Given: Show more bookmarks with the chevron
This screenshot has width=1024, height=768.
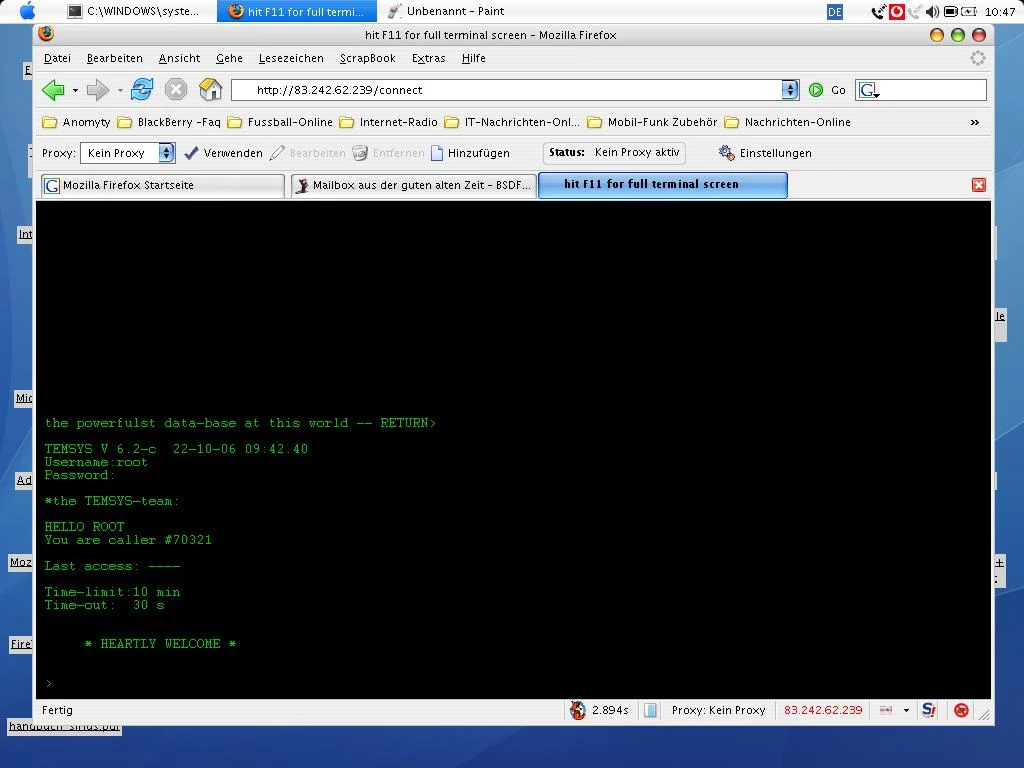Looking at the screenshot, I should click(x=975, y=122).
